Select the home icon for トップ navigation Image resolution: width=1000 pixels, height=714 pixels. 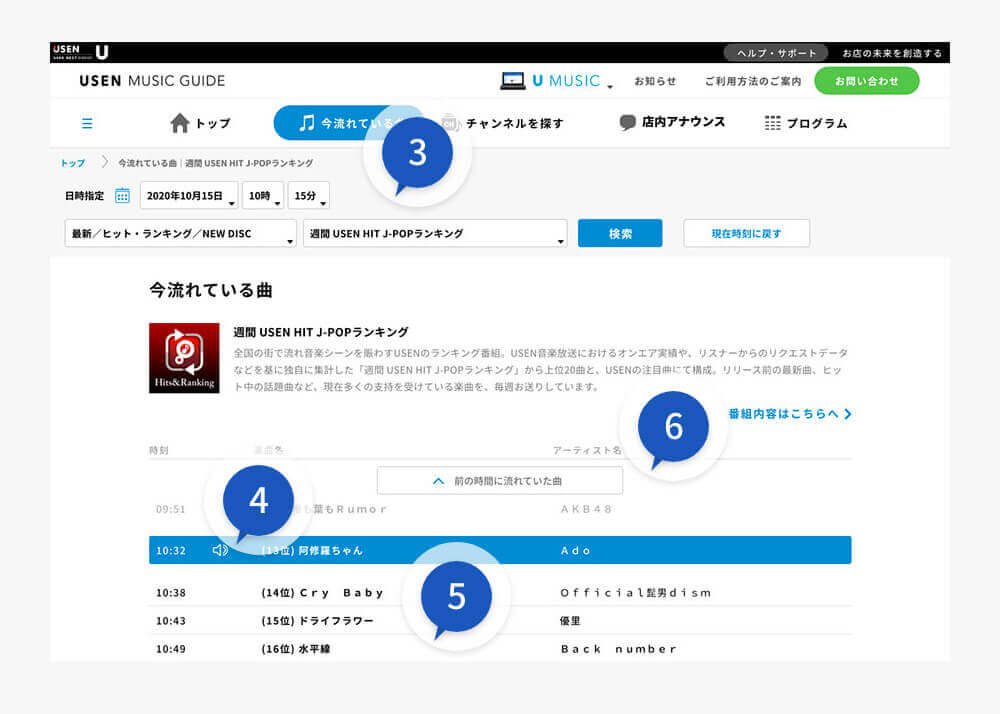point(181,121)
